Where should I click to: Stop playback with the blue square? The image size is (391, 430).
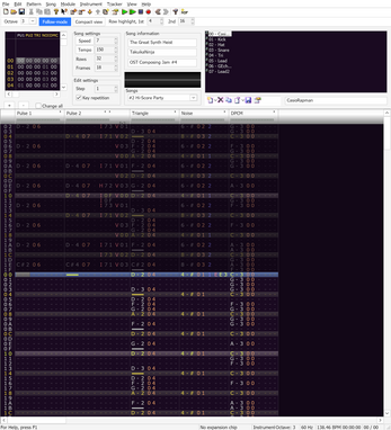click(x=140, y=12)
